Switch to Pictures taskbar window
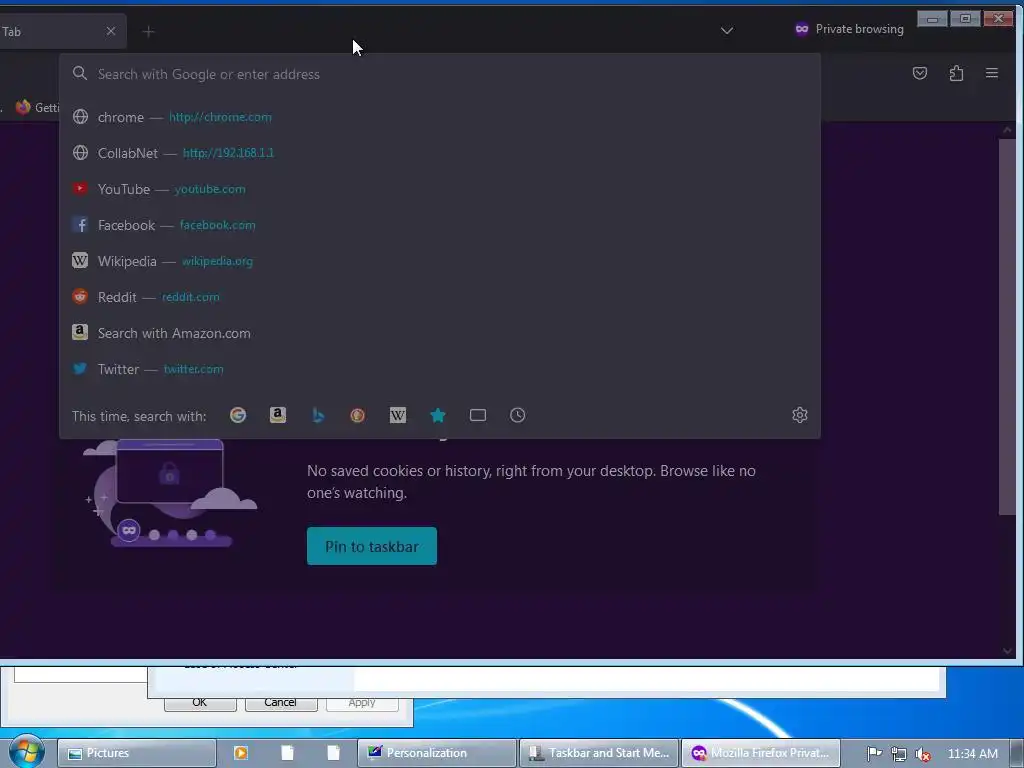1024x768 pixels. pyautogui.click(x=137, y=753)
